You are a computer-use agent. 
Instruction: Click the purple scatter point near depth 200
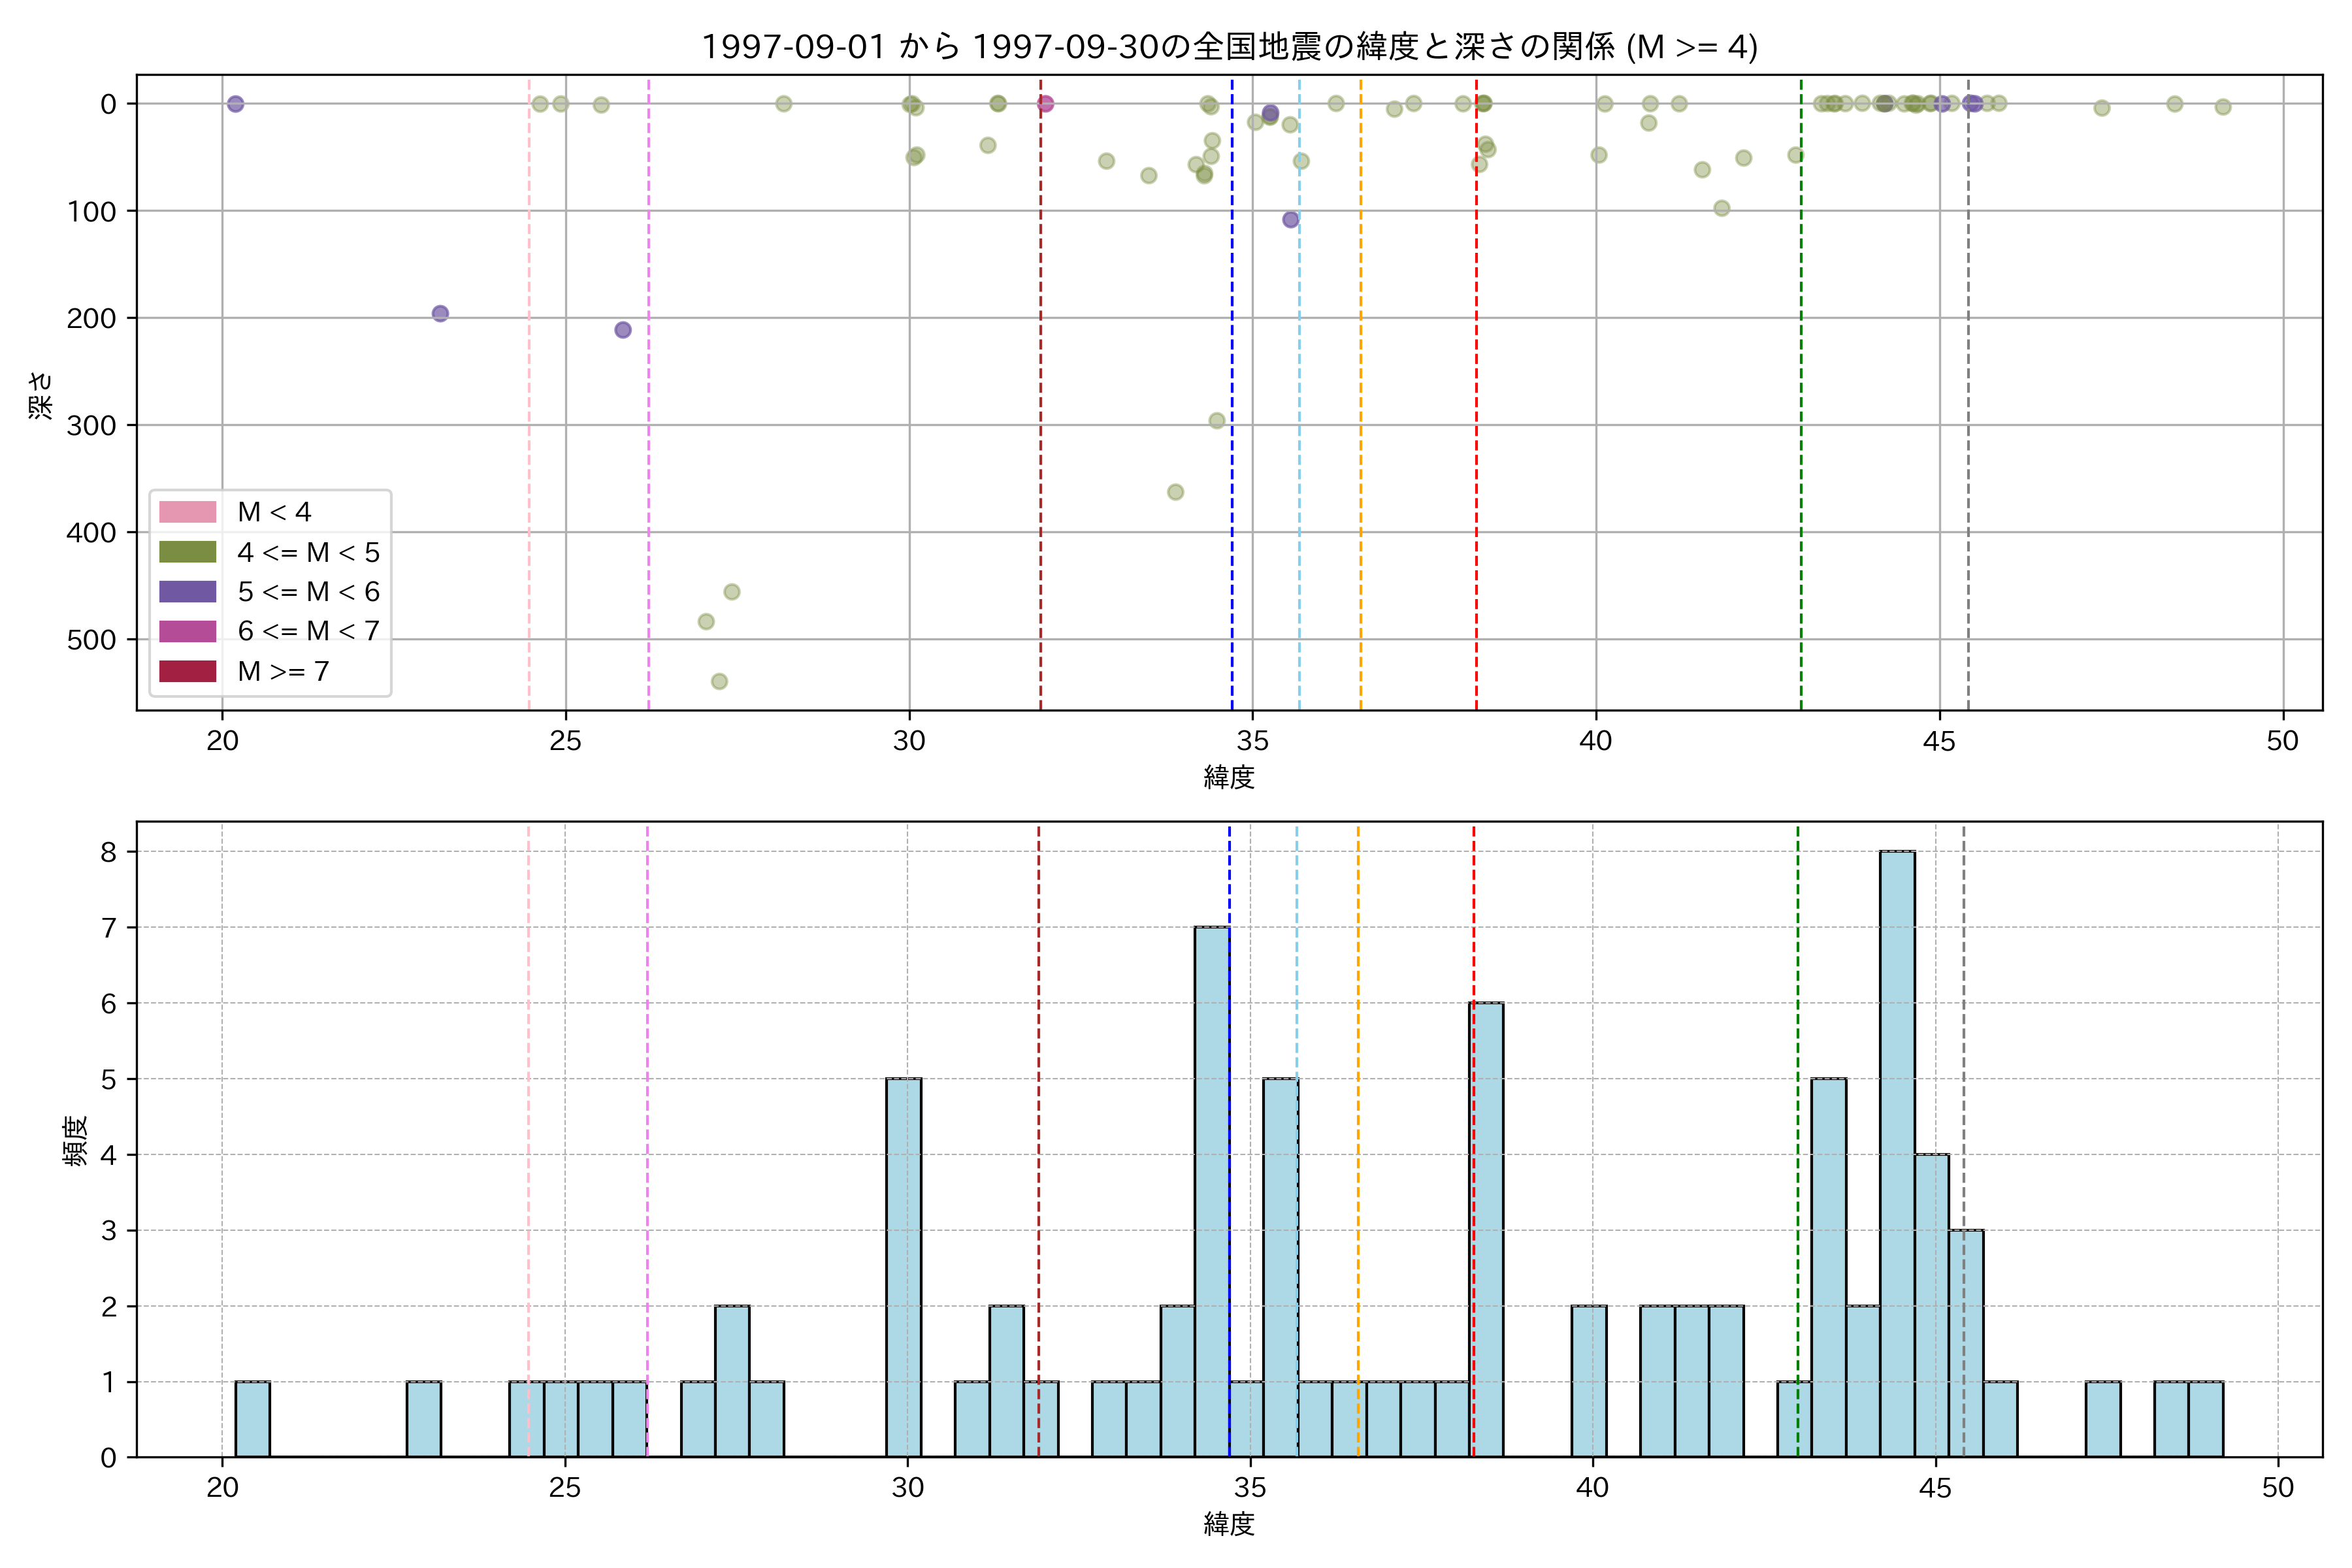pyautogui.click(x=440, y=314)
